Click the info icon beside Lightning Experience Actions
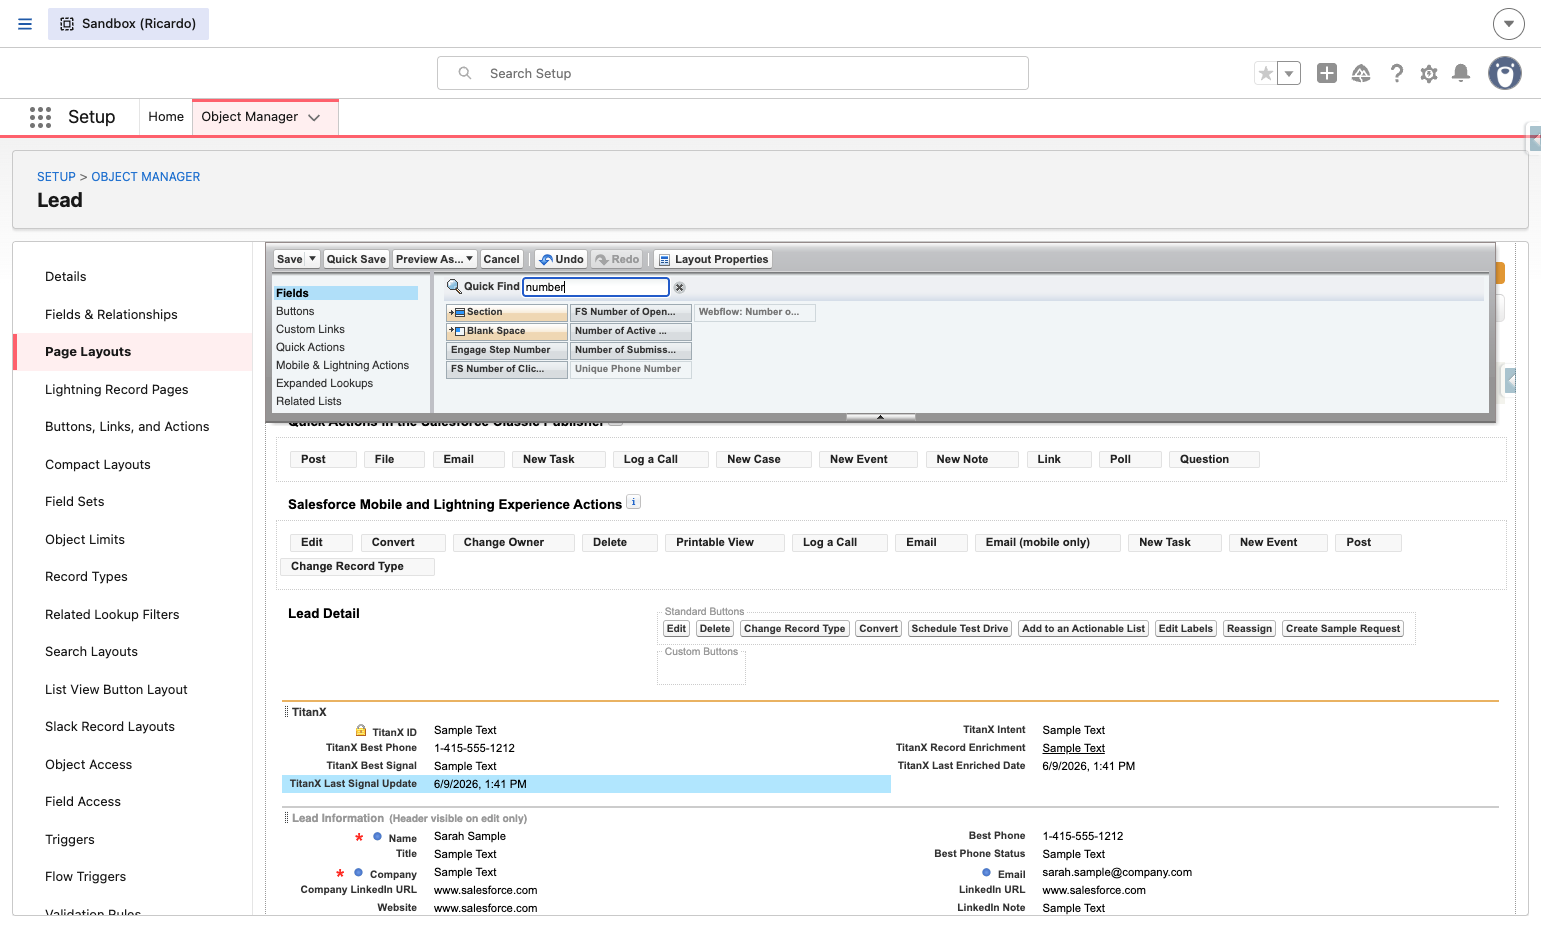The width and height of the screenshot is (1541, 928). tap(633, 502)
